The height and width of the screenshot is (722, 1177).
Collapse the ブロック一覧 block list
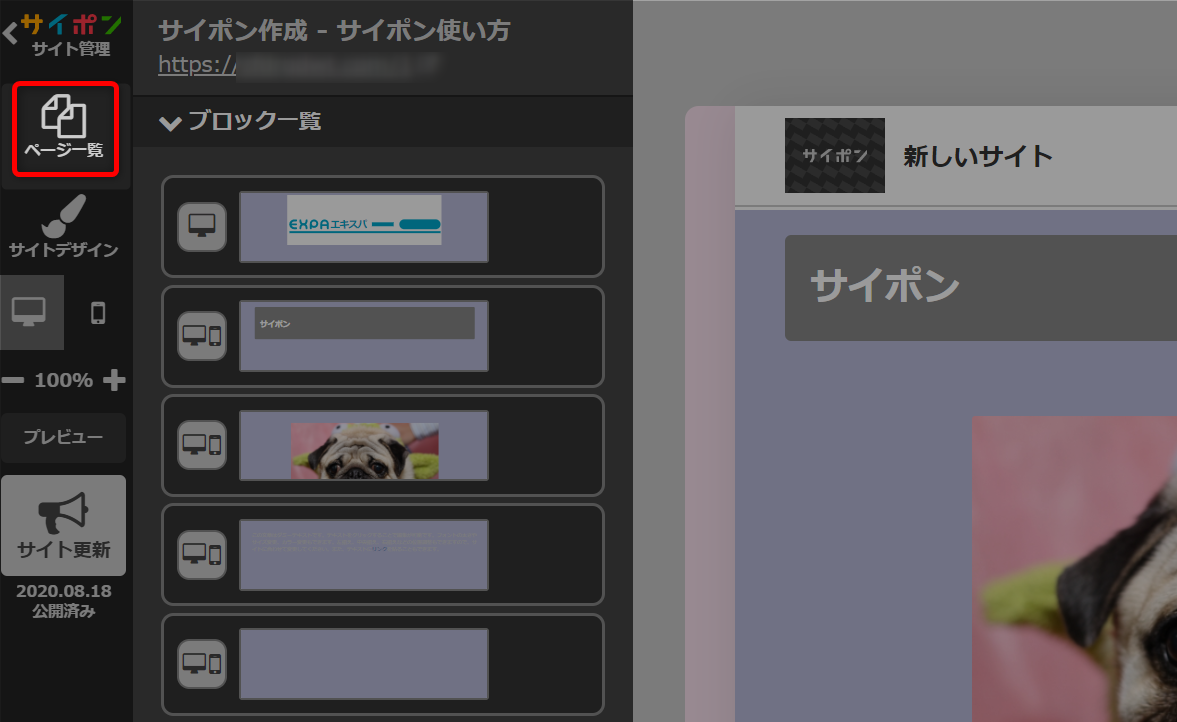(240, 122)
